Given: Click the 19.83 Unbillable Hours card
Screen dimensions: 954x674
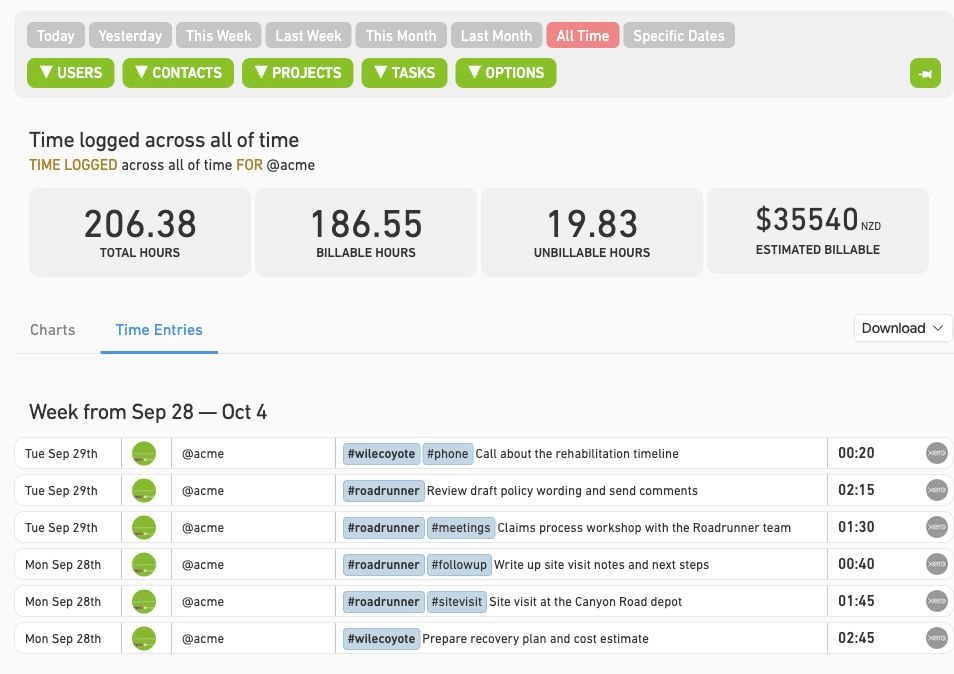Looking at the screenshot, I should pyautogui.click(x=592, y=232).
